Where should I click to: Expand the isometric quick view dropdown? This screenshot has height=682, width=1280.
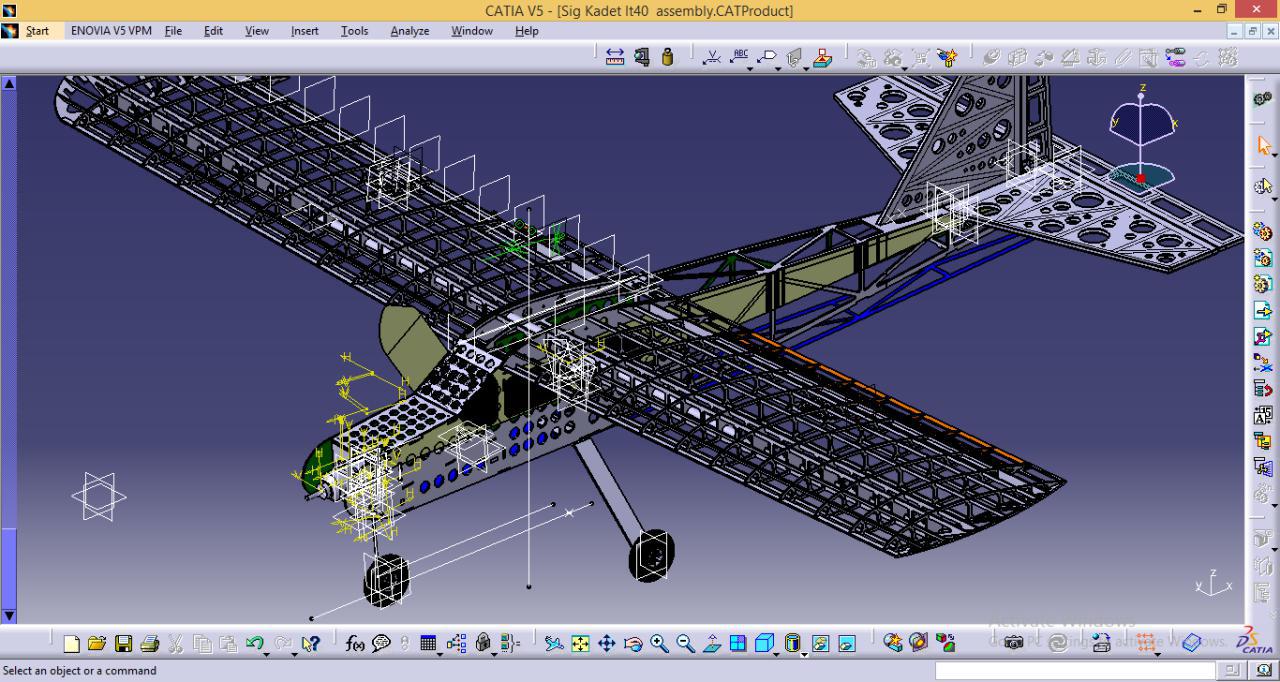click(776, 654)
